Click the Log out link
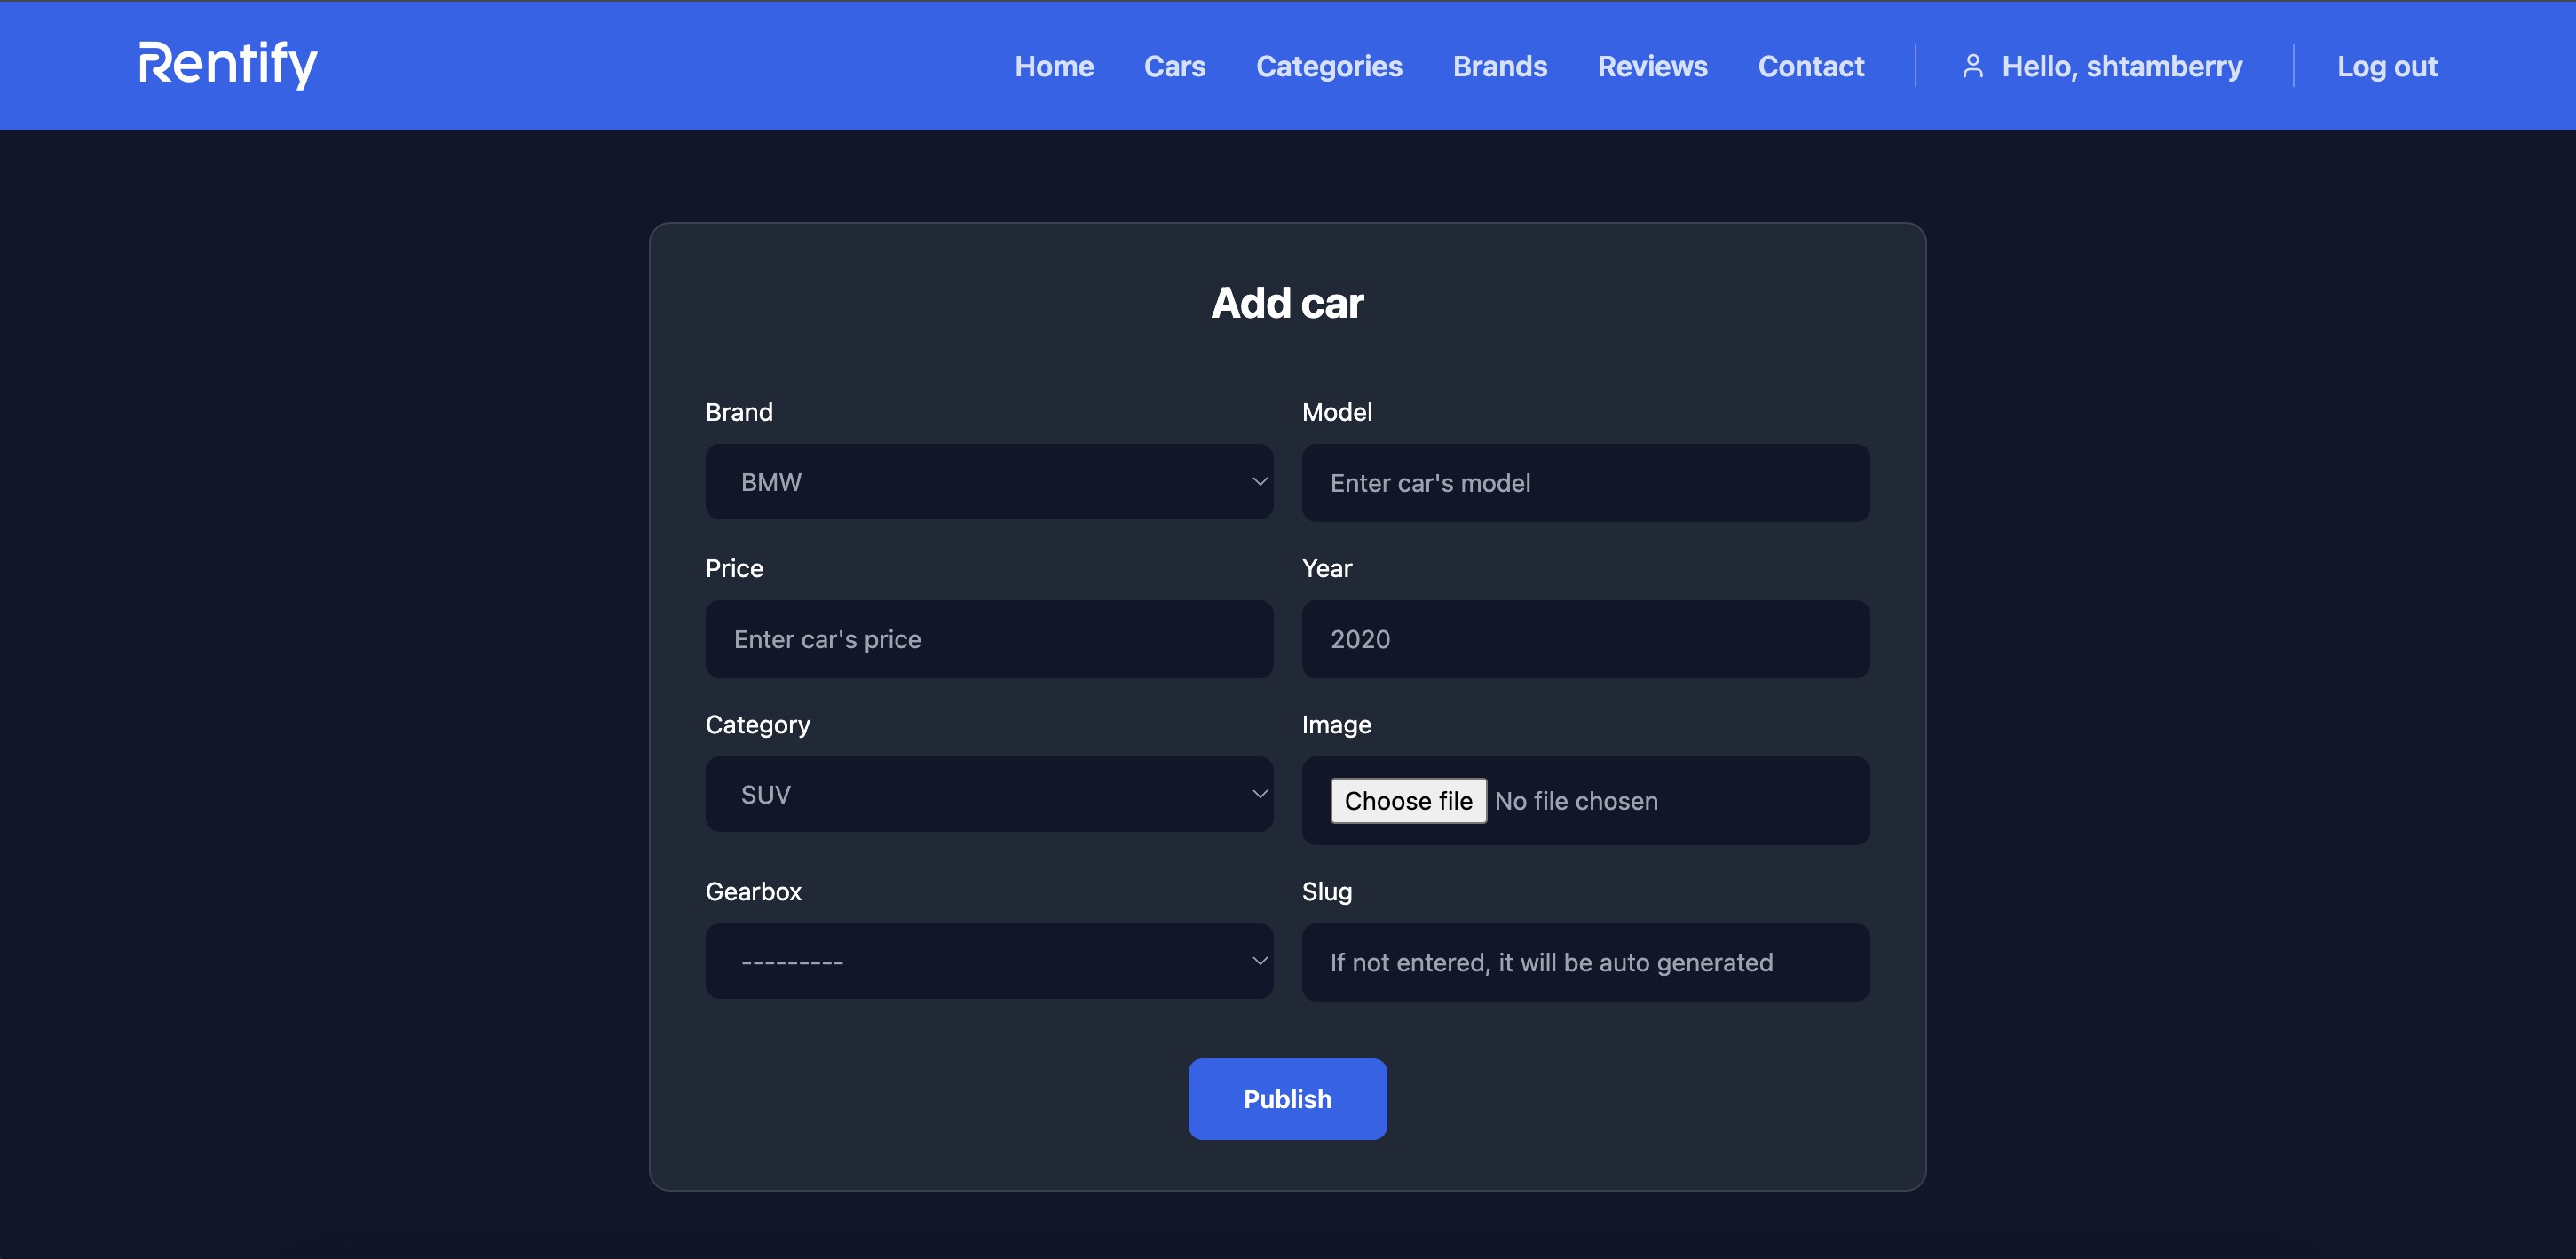Viewport: 2576px width, 1259px height. pyautogui.click(x=2386, y=66)
